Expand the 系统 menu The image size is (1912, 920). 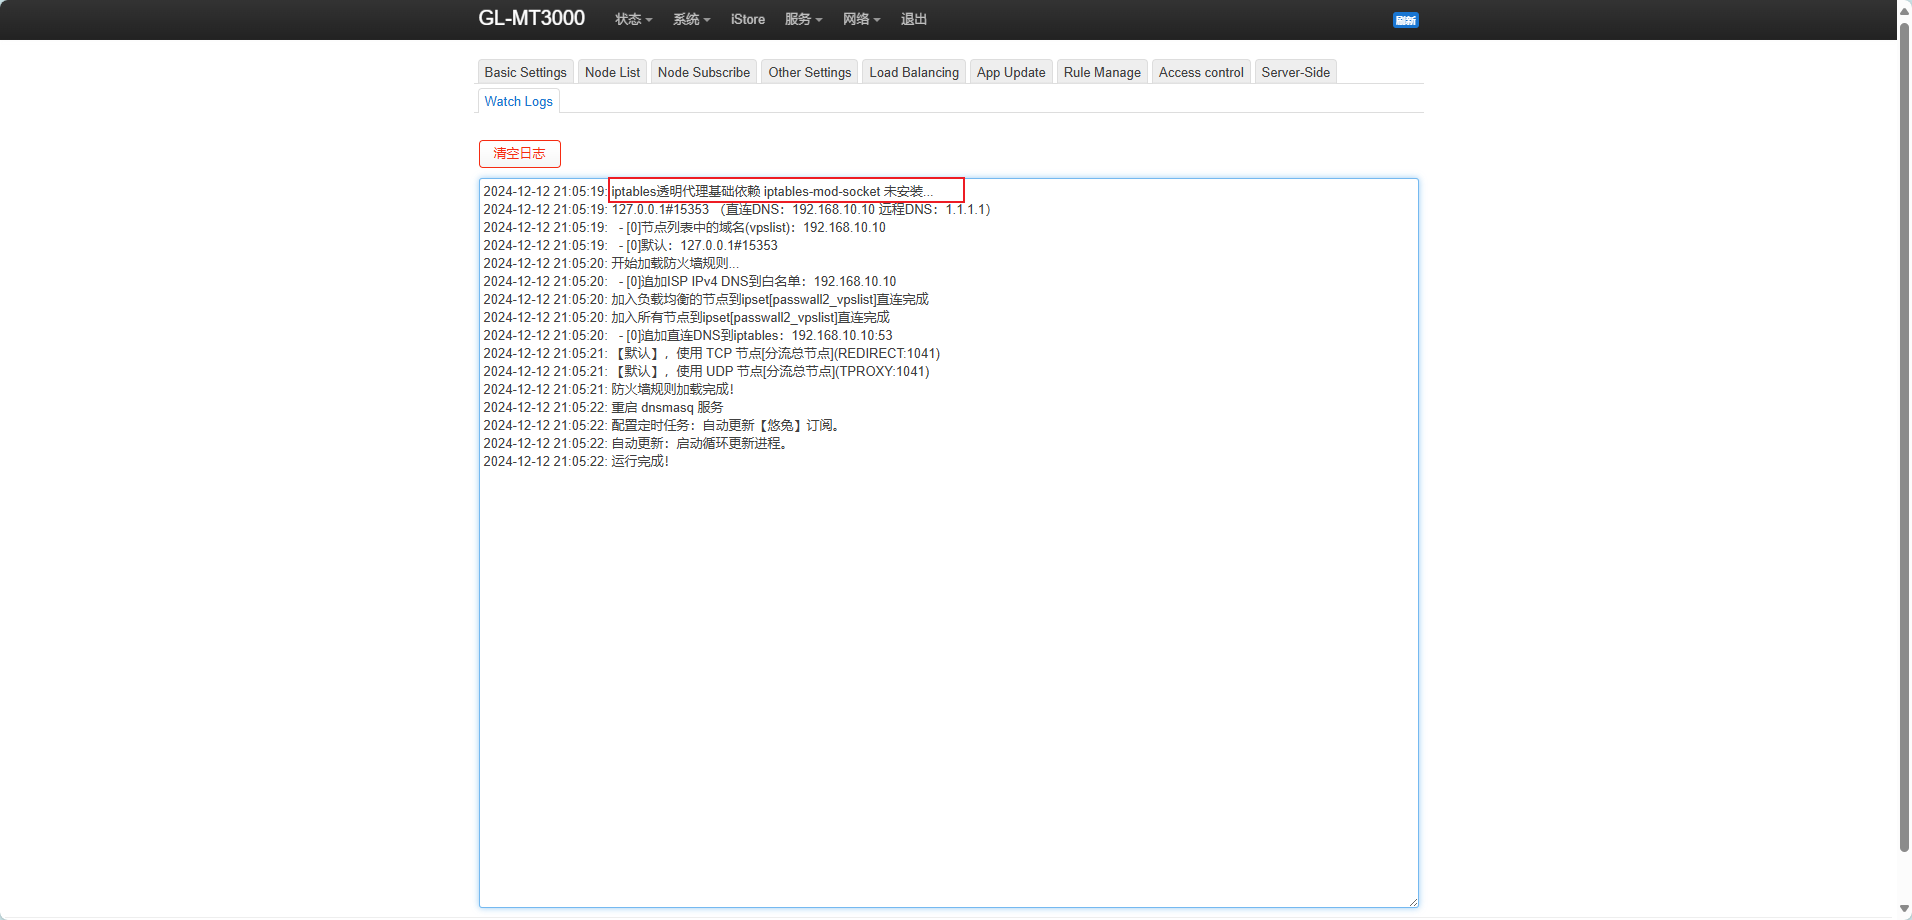click(691, 19)
